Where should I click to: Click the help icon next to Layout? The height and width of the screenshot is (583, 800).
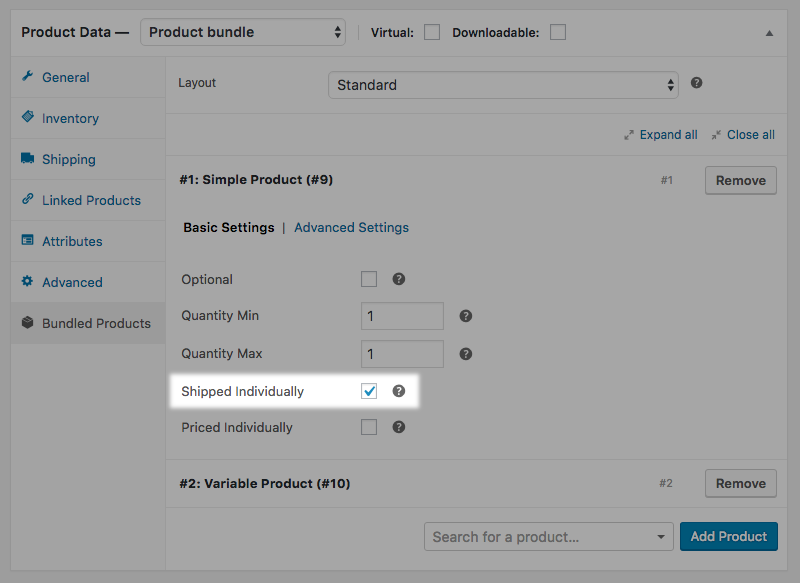(x=696, y=83)
